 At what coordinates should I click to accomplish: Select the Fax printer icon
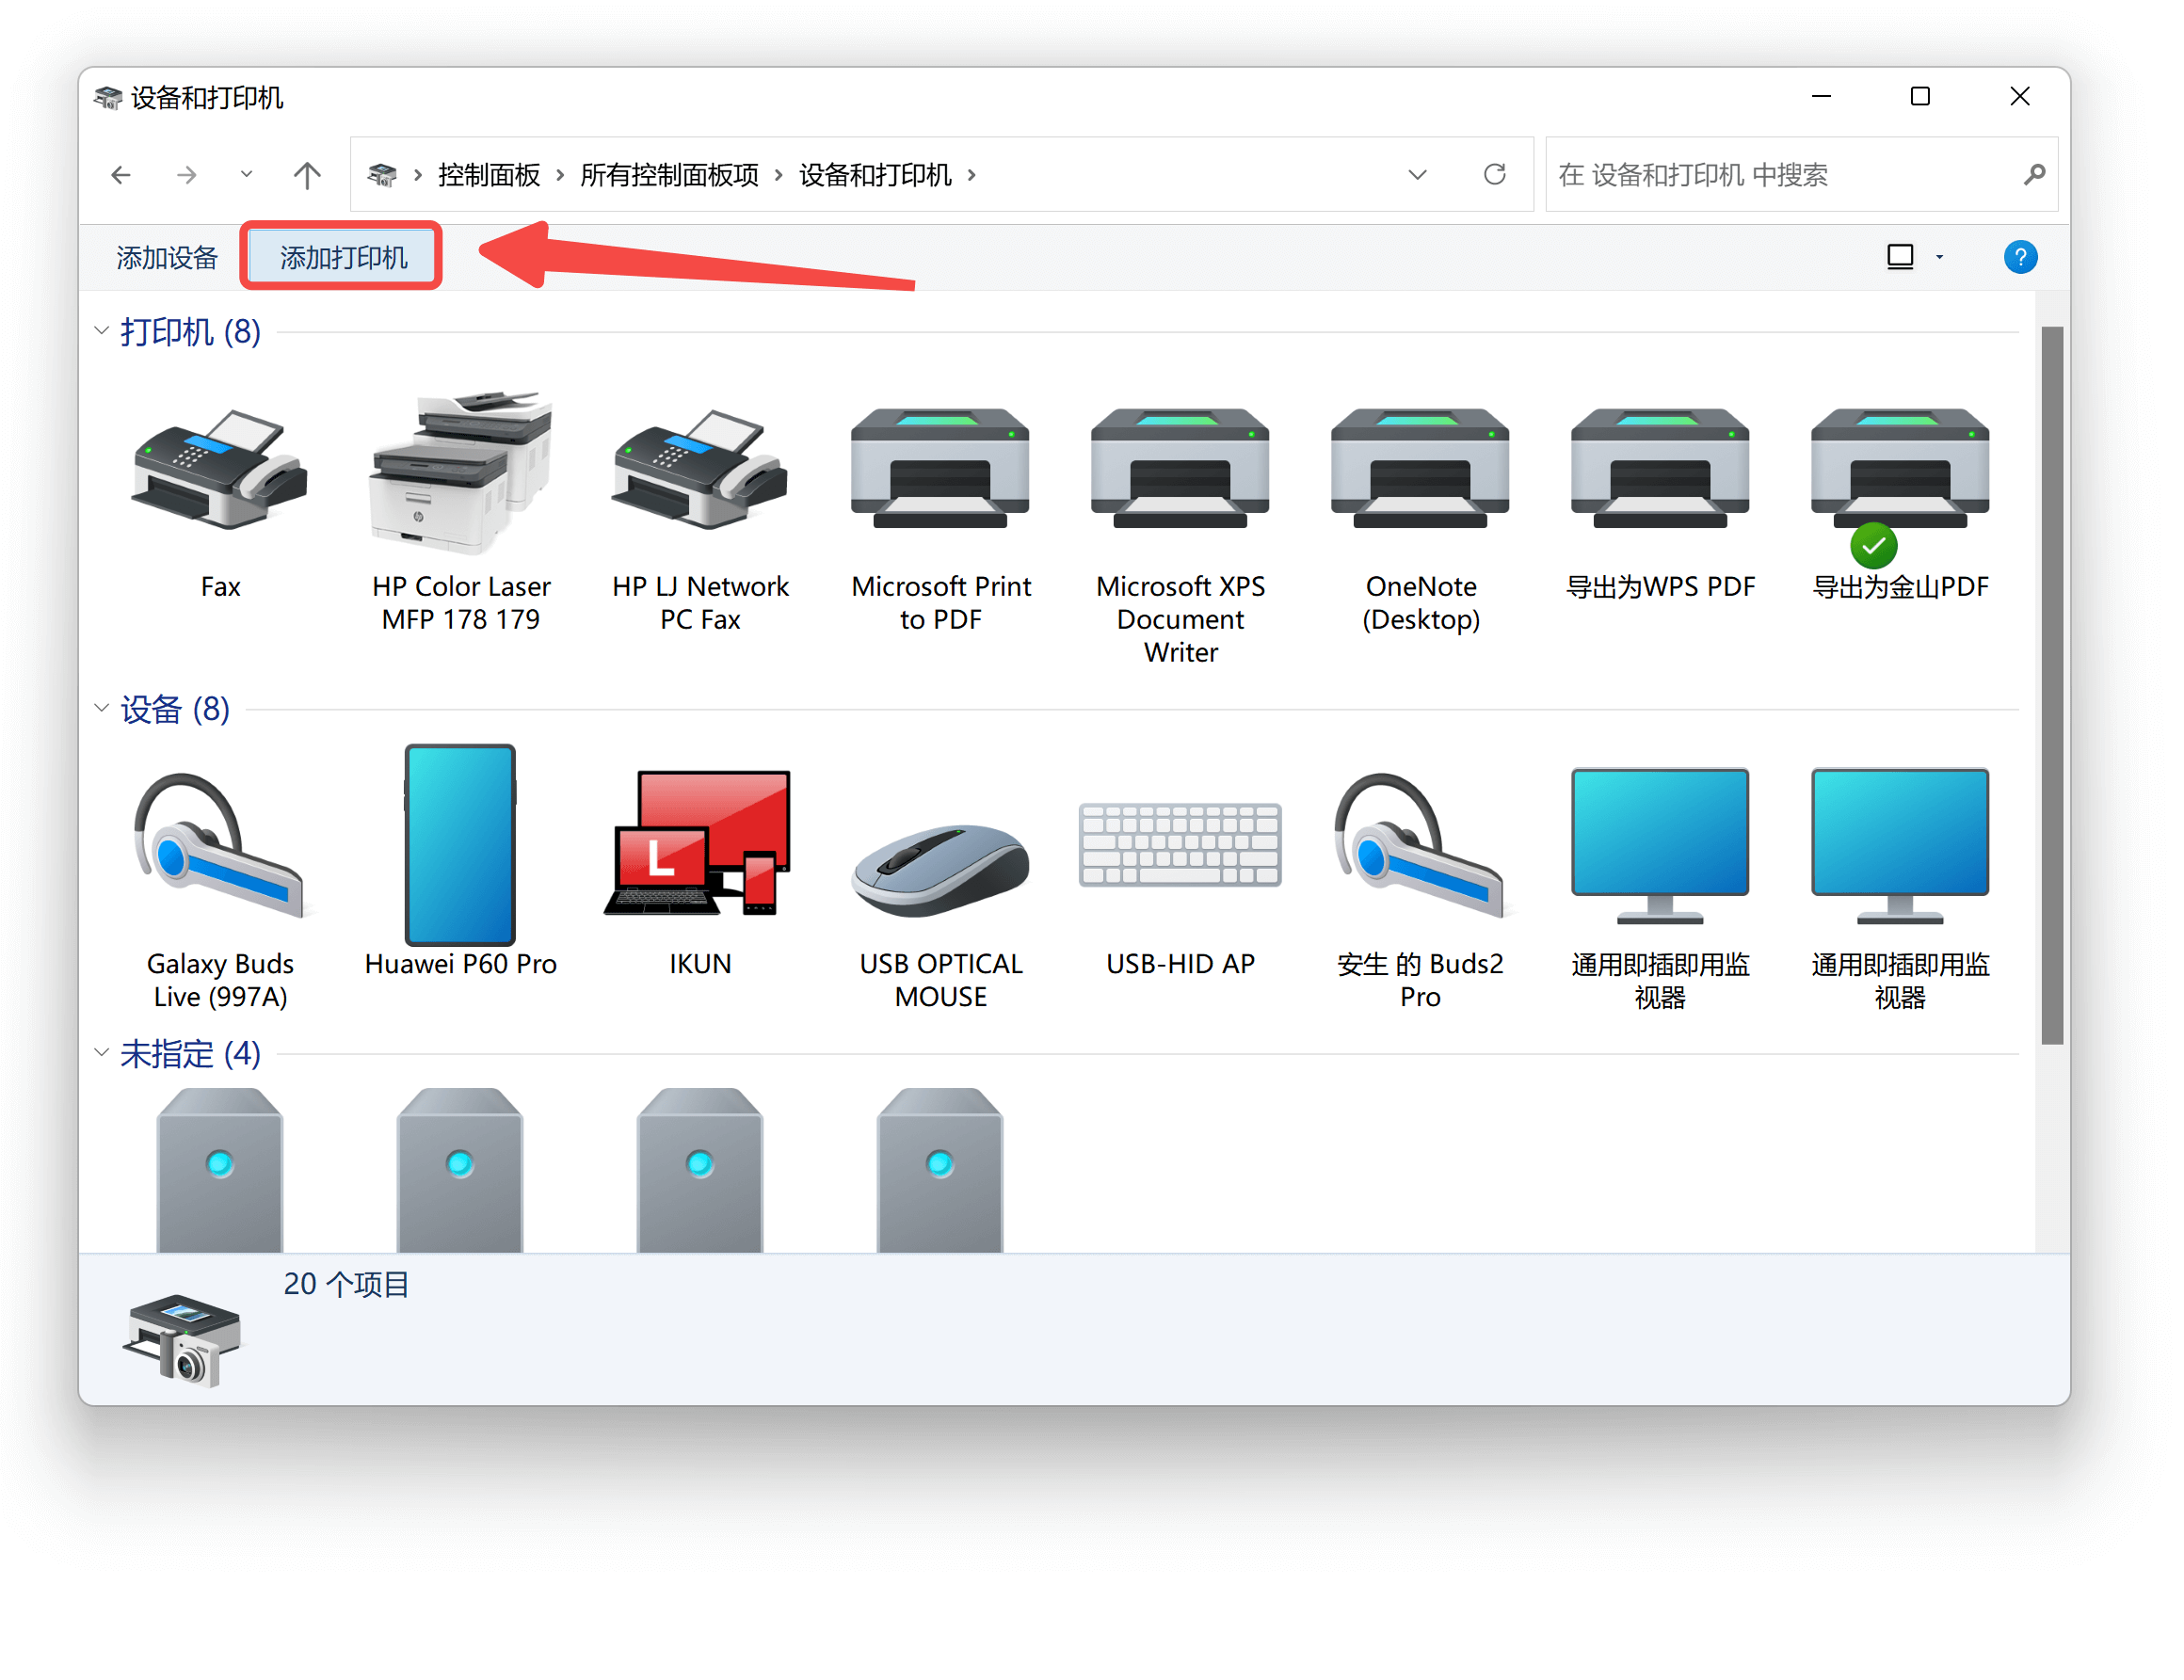(x=220, y=470)
